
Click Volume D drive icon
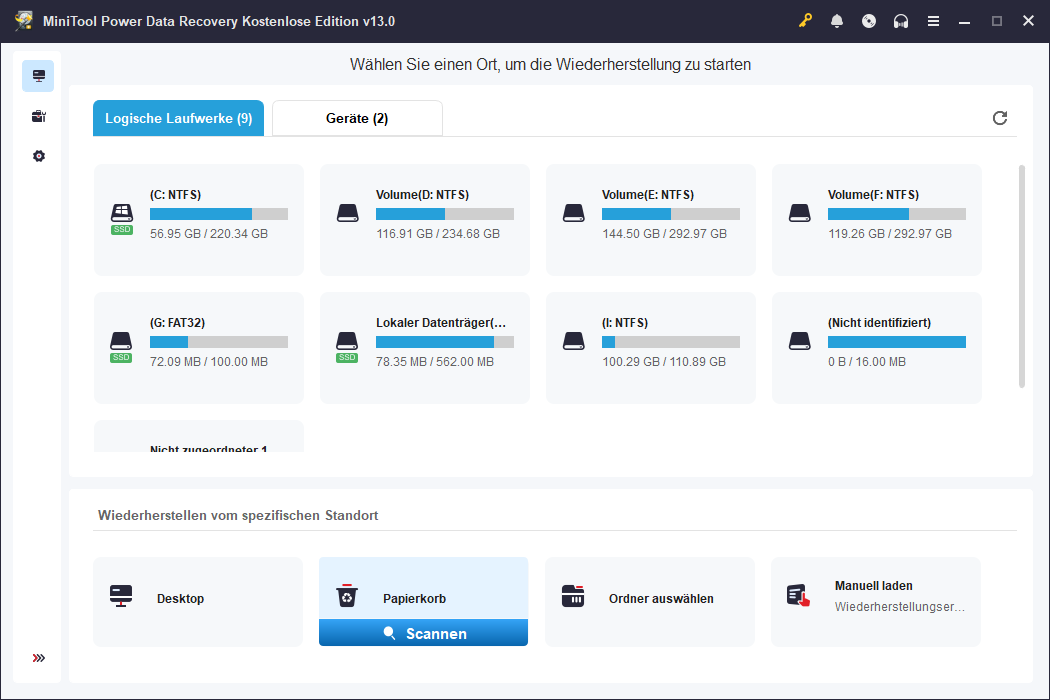click(348, 213)
